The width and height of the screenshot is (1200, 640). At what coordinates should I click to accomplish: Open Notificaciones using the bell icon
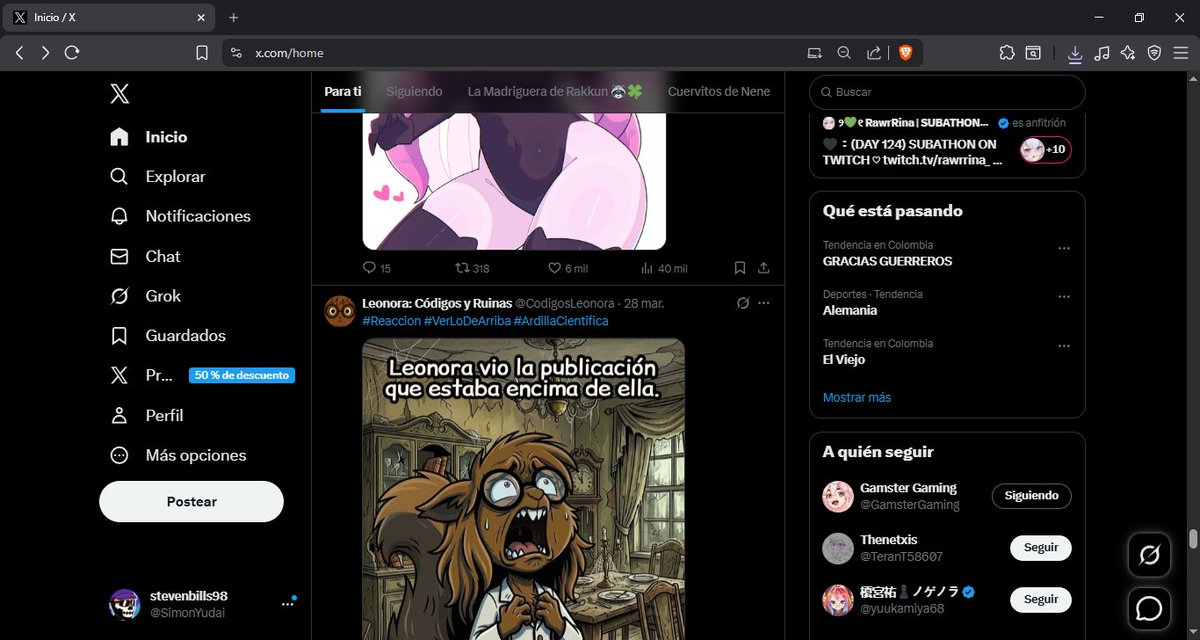pos(197,216)
